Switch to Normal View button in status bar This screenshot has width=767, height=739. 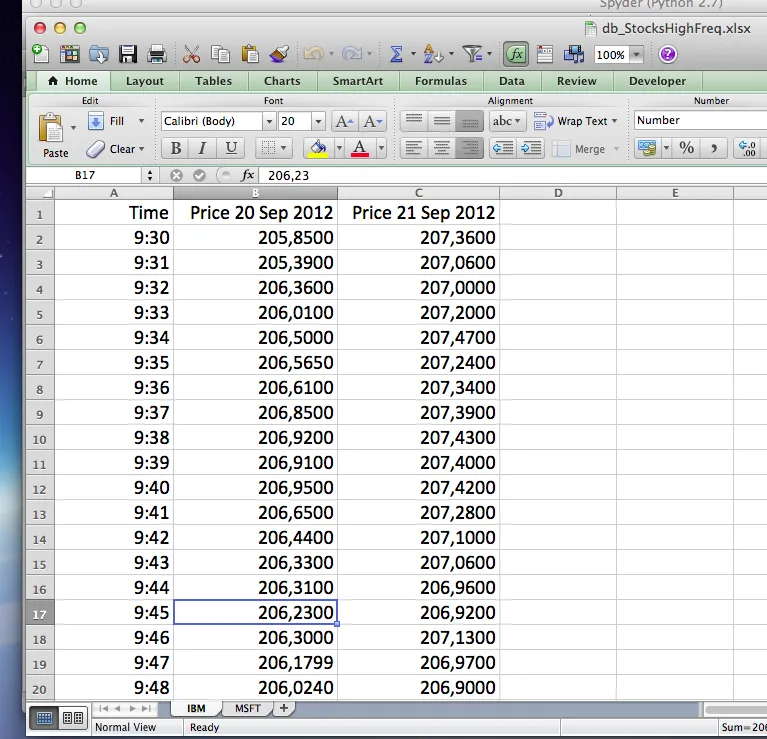click(44, 717)
